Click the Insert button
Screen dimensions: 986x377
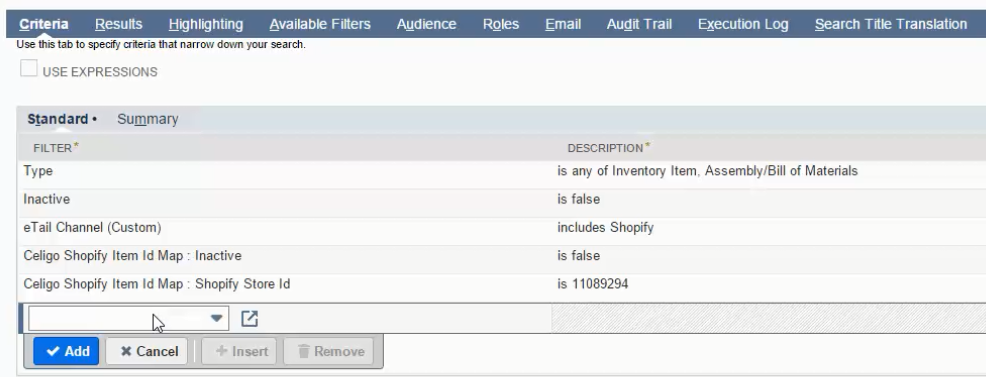[x=239, y=351]
